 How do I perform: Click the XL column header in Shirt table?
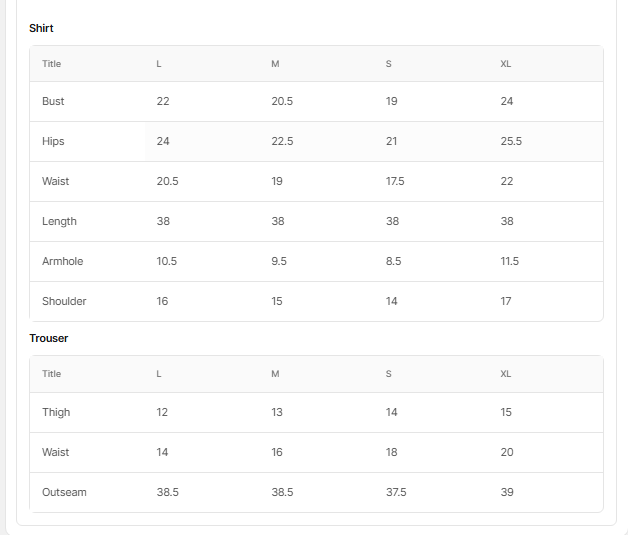[506, 64]
